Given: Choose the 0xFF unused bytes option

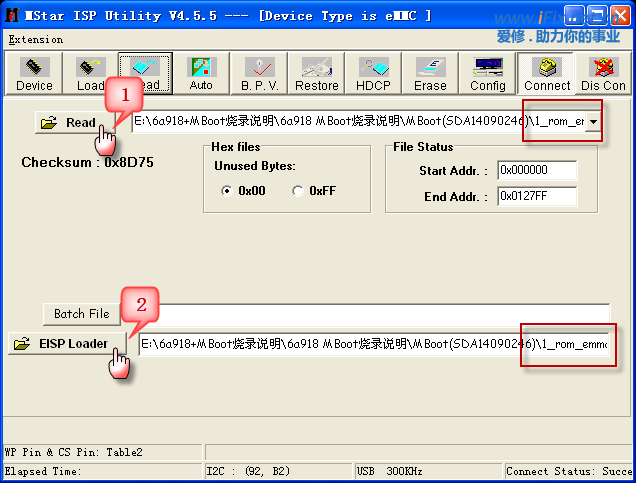Looking at the screenshot, I should click(x=298, y=191).
